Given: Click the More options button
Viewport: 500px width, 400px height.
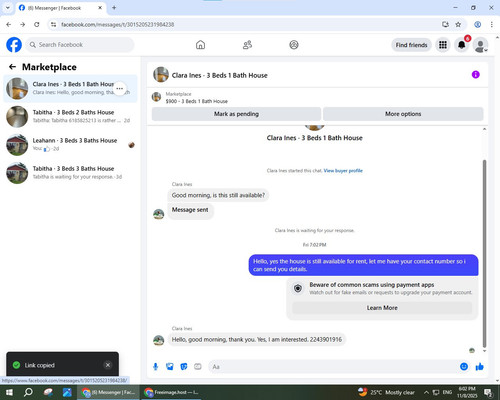Looking at the screenshot, I should [403, 114].
